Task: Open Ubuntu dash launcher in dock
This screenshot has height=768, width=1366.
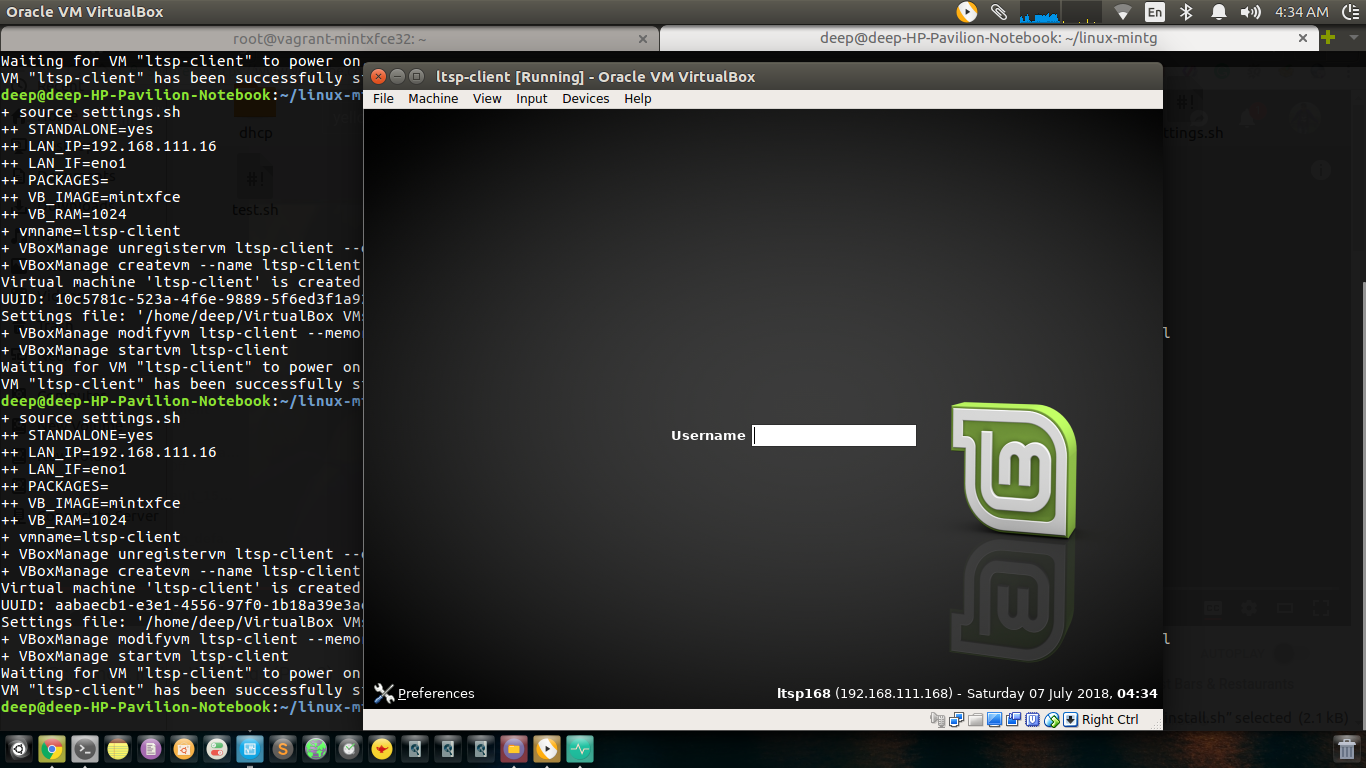Action: pyautogui.click(x=19, y=749)
